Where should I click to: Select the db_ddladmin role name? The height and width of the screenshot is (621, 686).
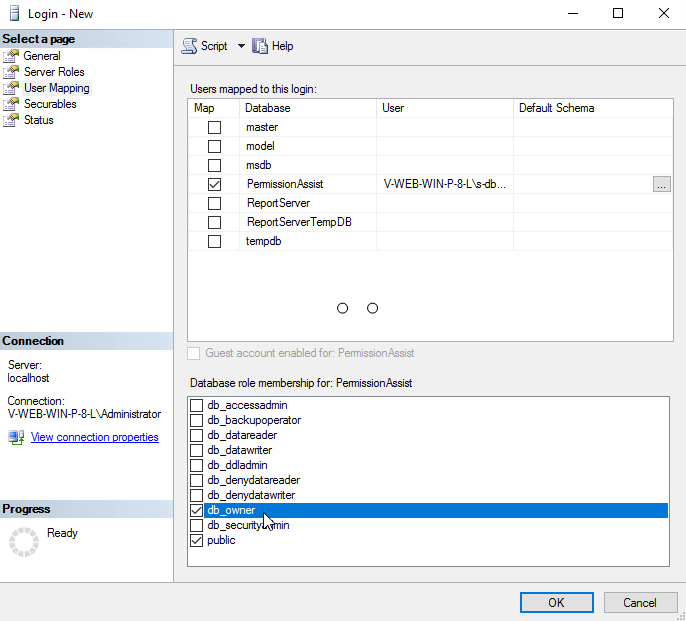click(x=237, y=465)
